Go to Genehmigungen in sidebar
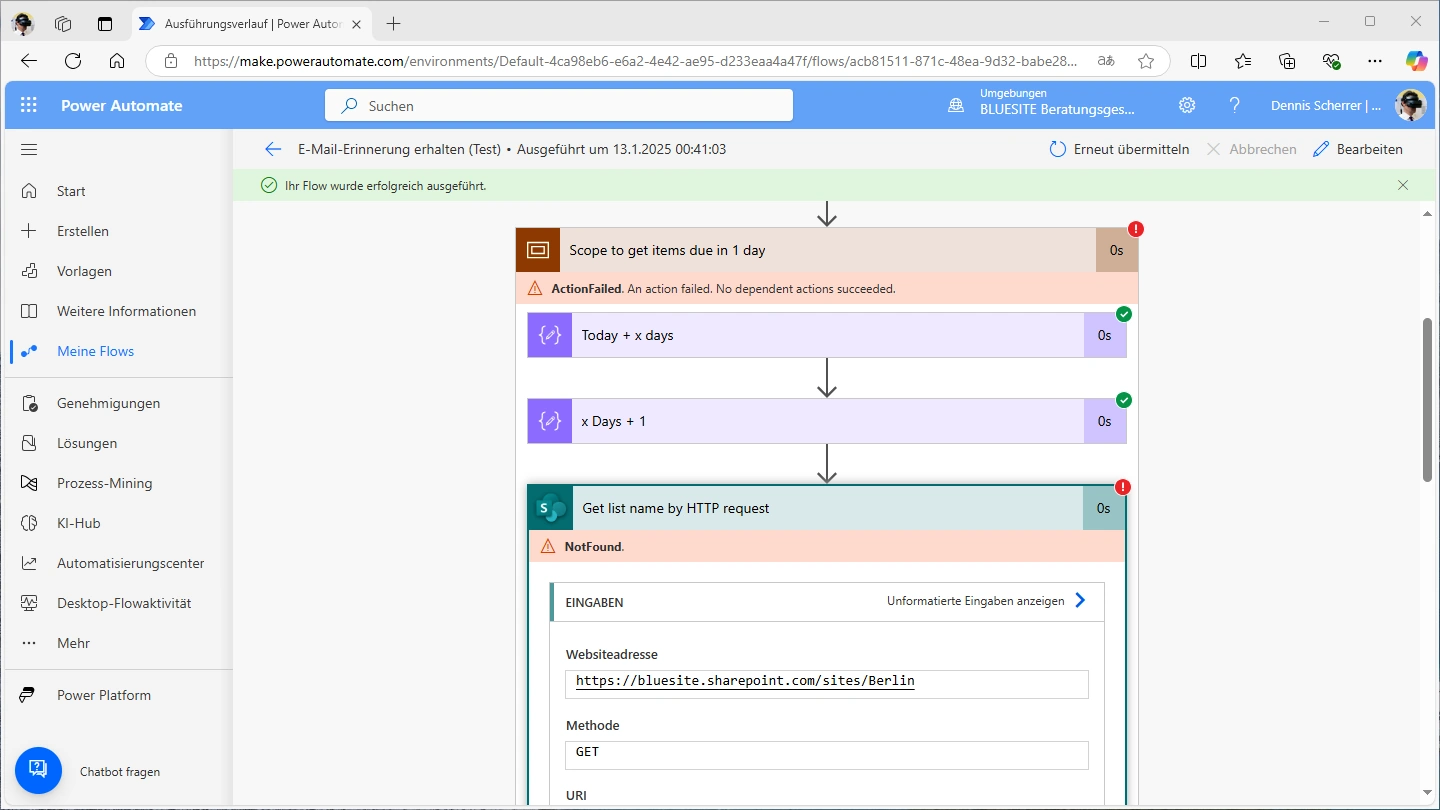 coord(108,403)
